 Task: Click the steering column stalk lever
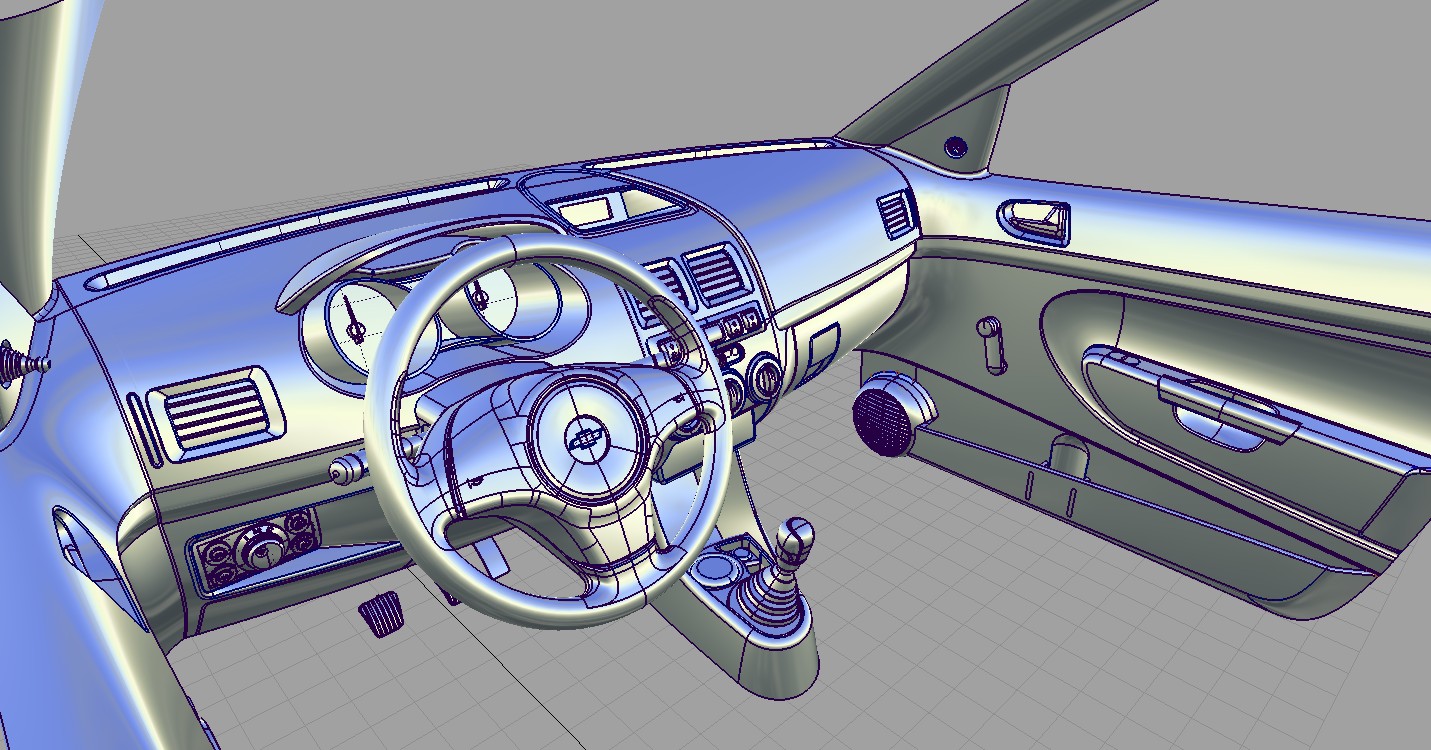[348, 470]
